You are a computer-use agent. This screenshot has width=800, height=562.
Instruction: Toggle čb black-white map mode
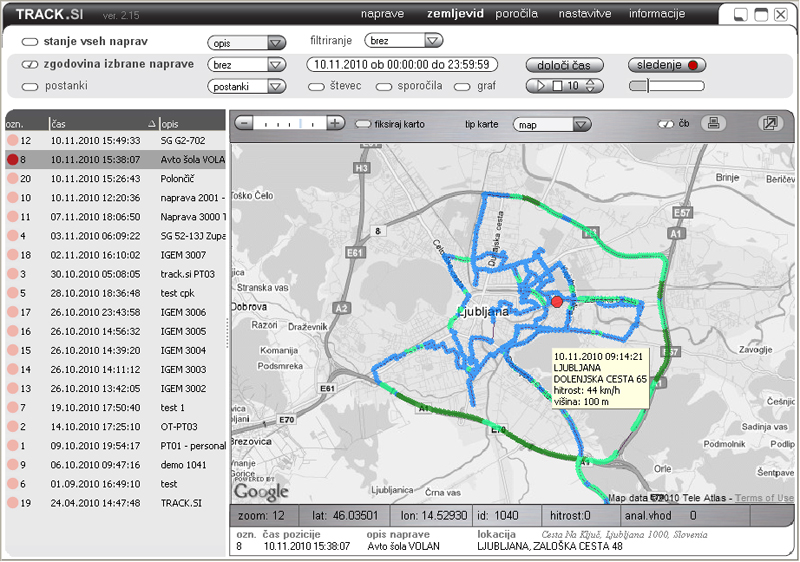click(666, 124)
